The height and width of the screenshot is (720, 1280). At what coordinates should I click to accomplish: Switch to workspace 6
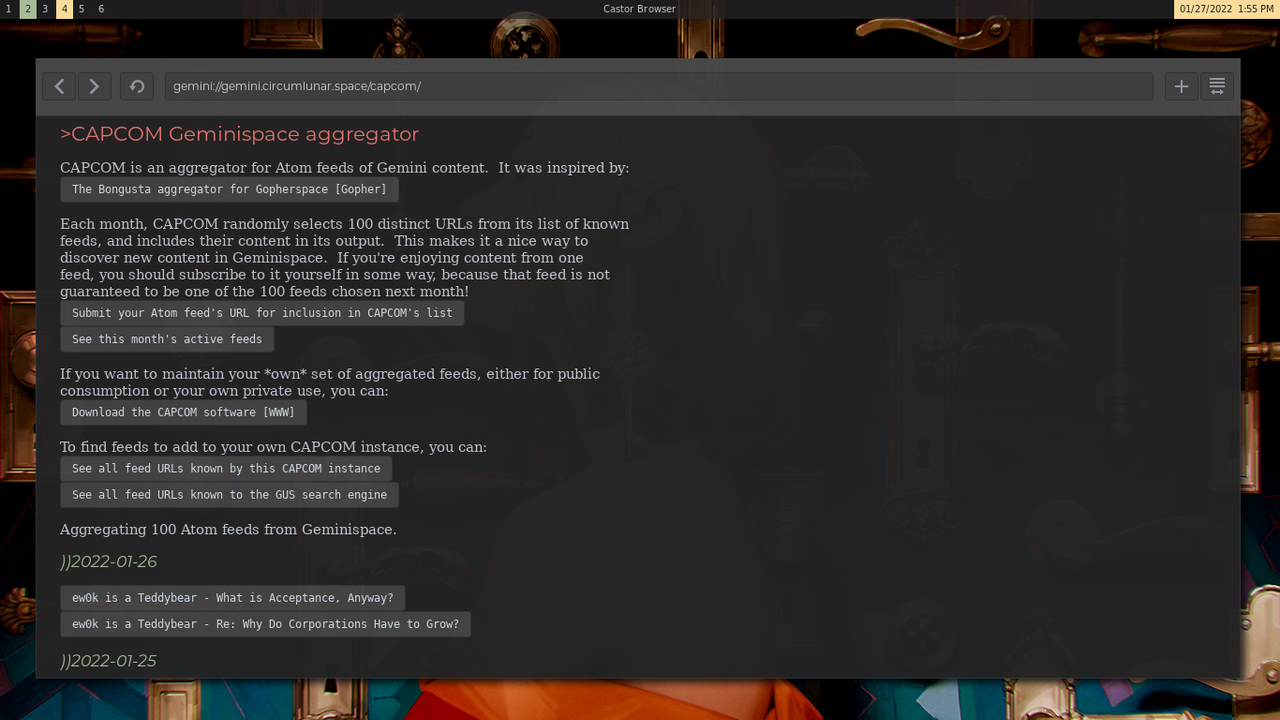(x=101, y=9)
